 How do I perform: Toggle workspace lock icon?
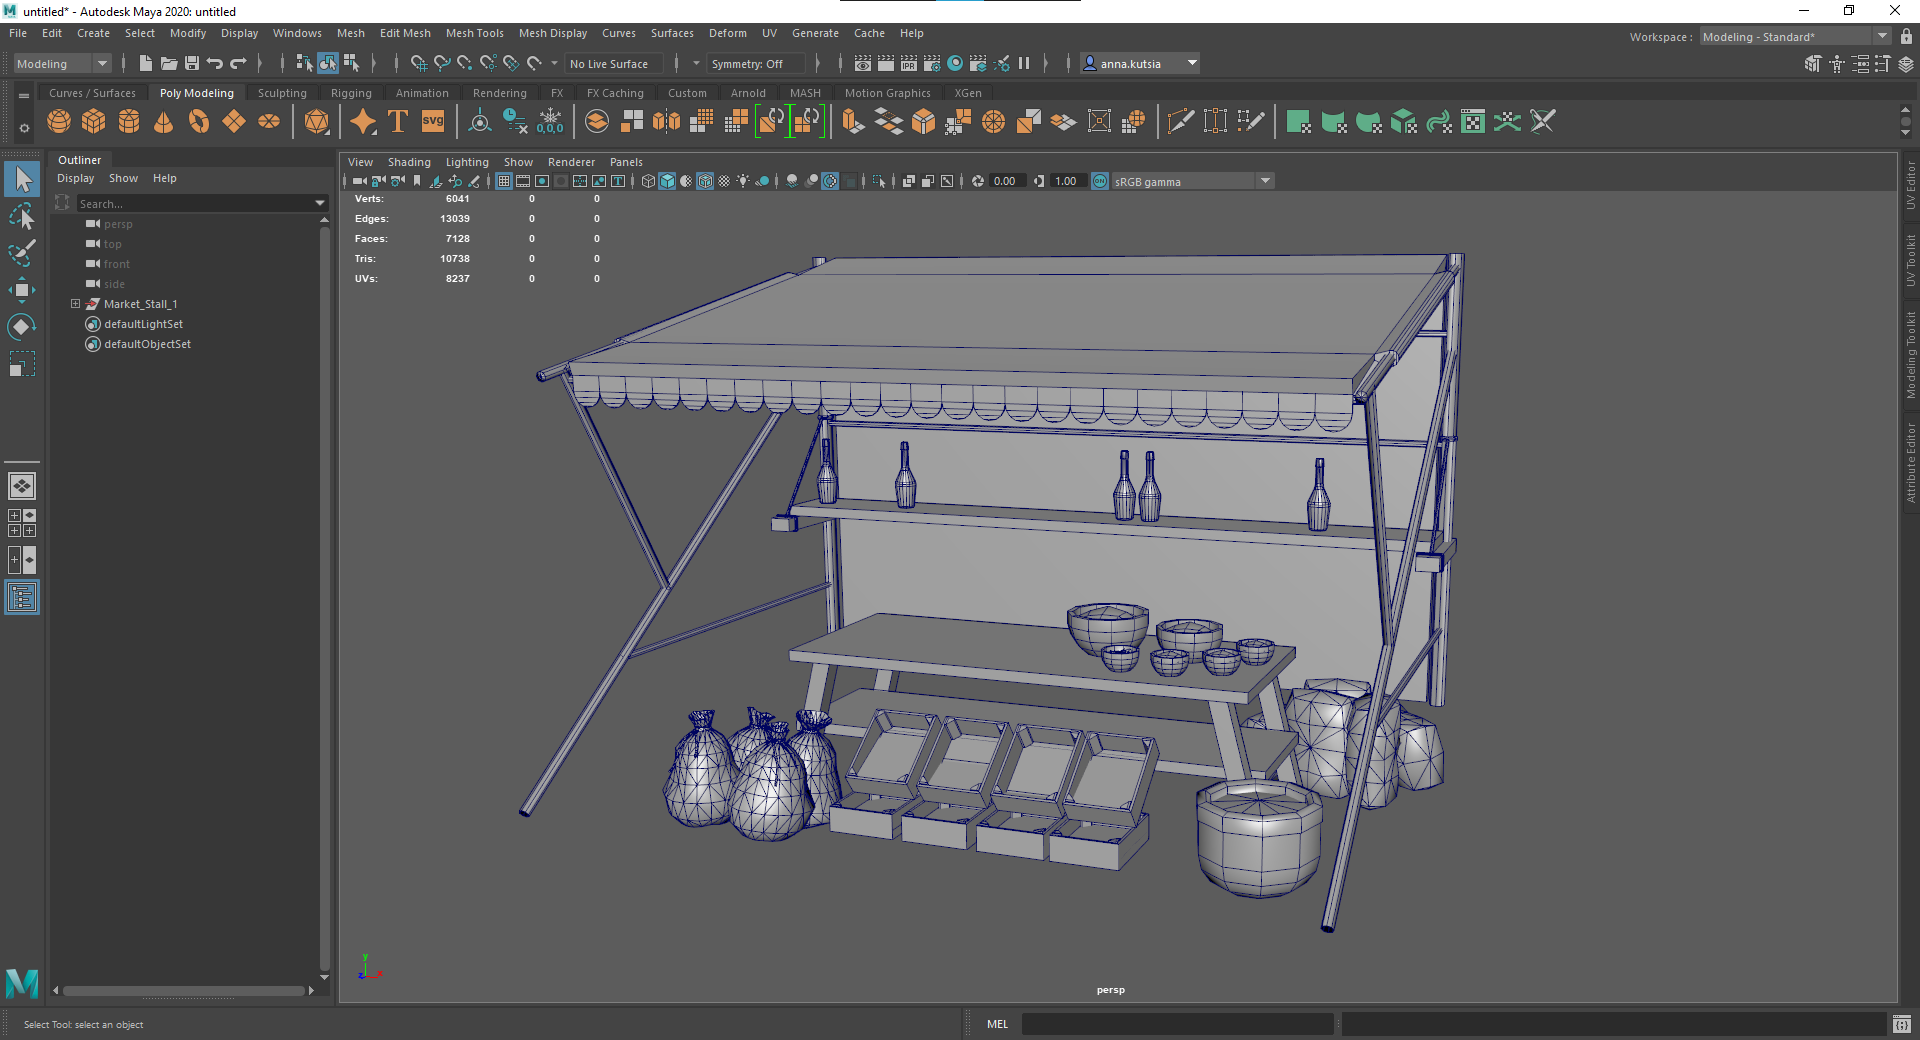(1906, 36)
